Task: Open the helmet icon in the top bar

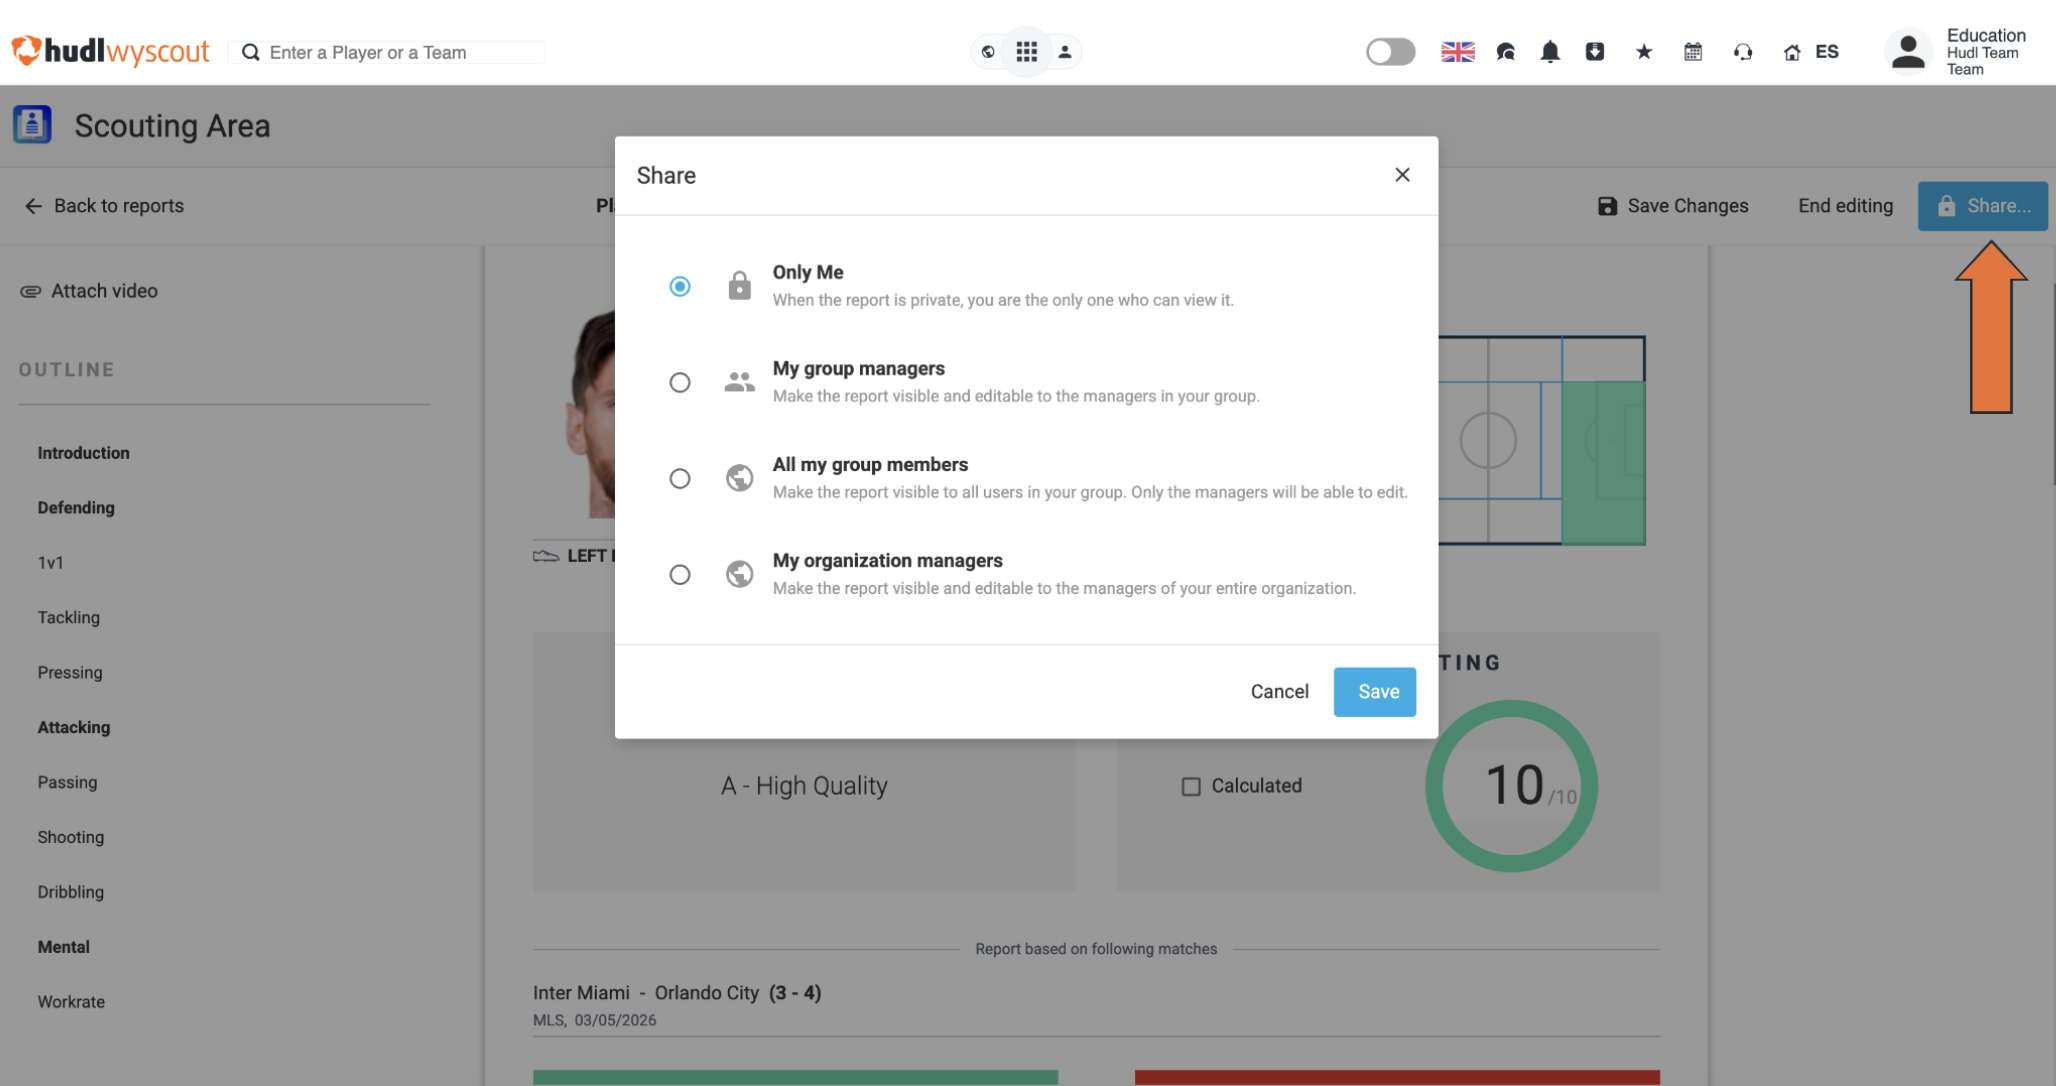Action: 1505,52
